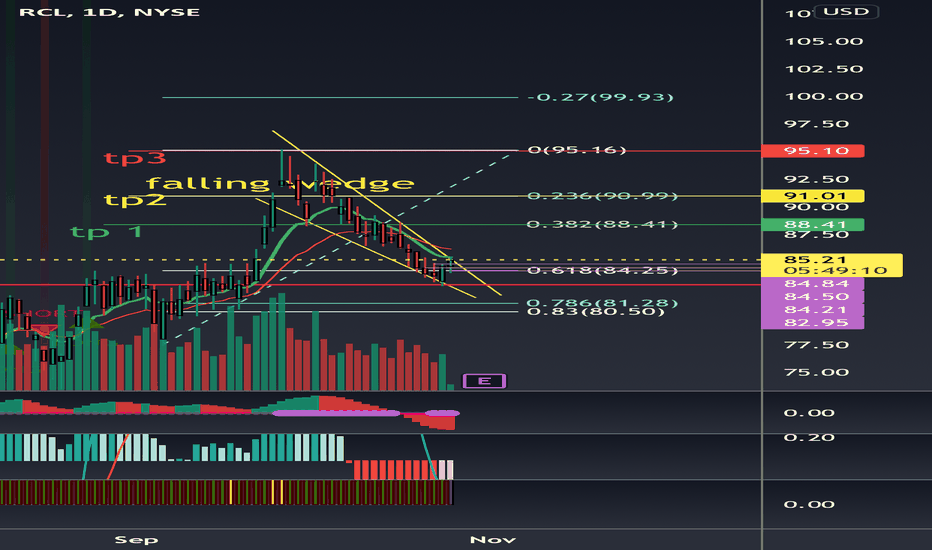Click the 0.618(84.25) Fibonacci level label
The width and height of the screenshot is (932, 550).
coord(602,271)
